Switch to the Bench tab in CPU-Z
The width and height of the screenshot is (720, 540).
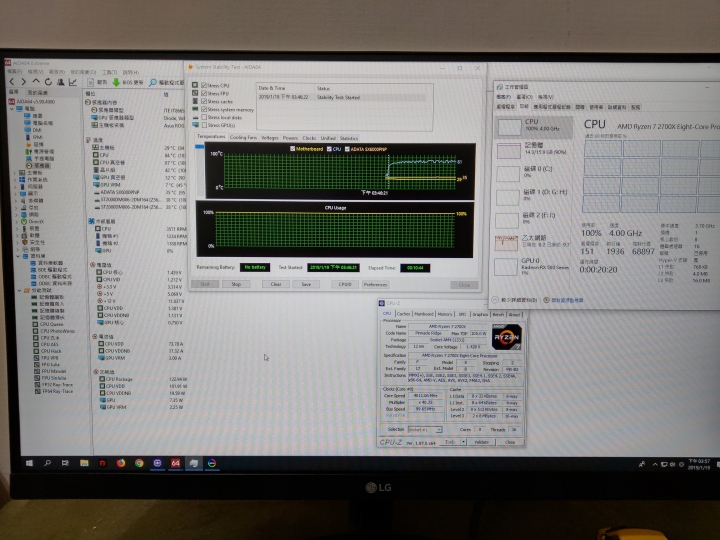[498, 314]
